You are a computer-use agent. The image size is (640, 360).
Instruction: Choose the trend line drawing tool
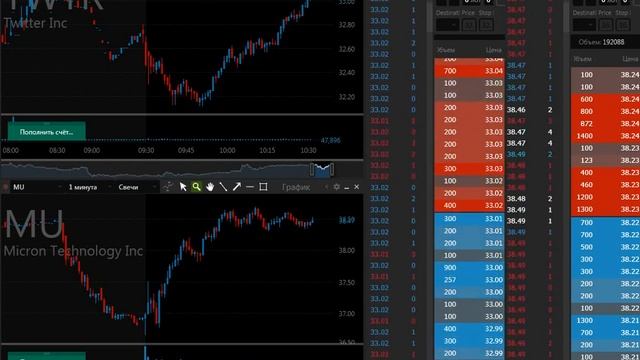point(223,187)
